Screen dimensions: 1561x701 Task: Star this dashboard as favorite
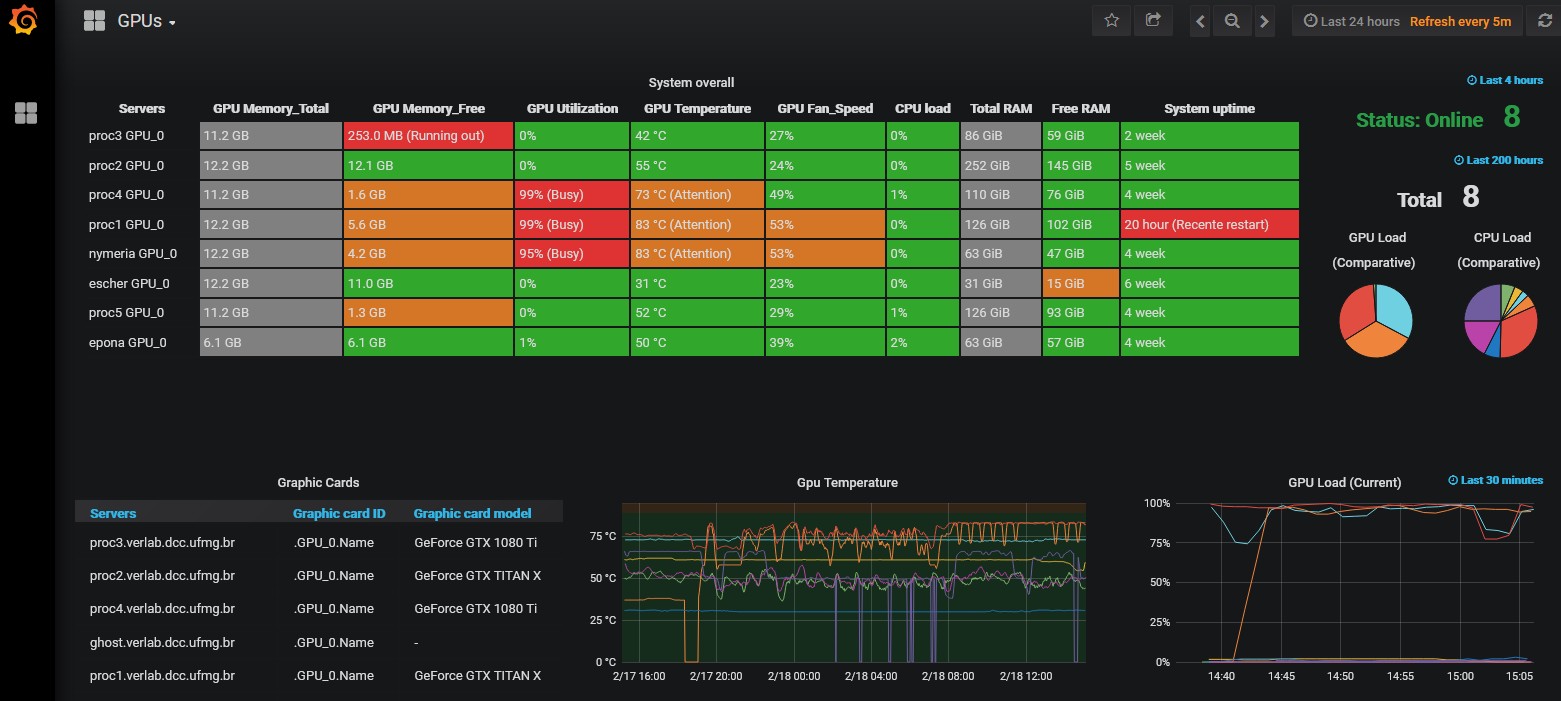[1111, 21]
